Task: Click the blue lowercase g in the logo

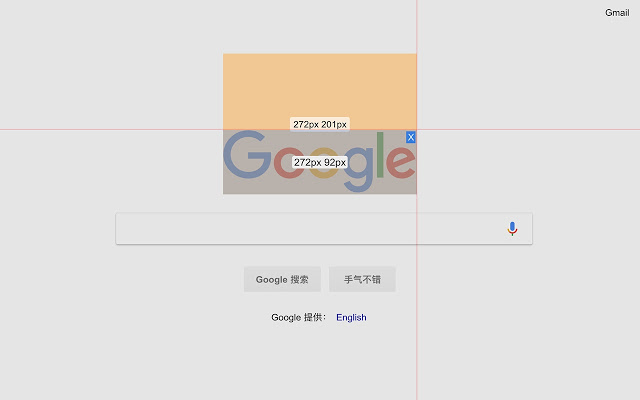Action: click(x=358, y=169)
